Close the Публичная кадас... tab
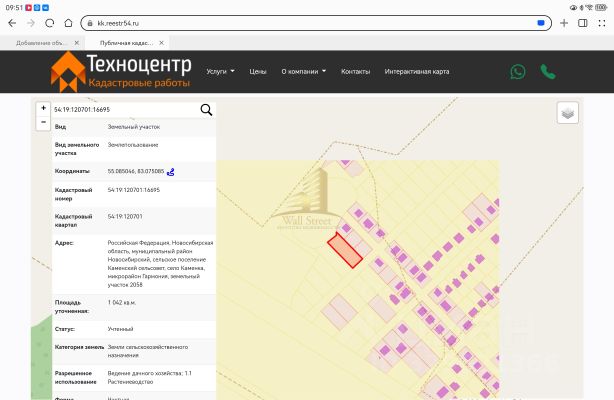The image size is (614, 400). 161,43
